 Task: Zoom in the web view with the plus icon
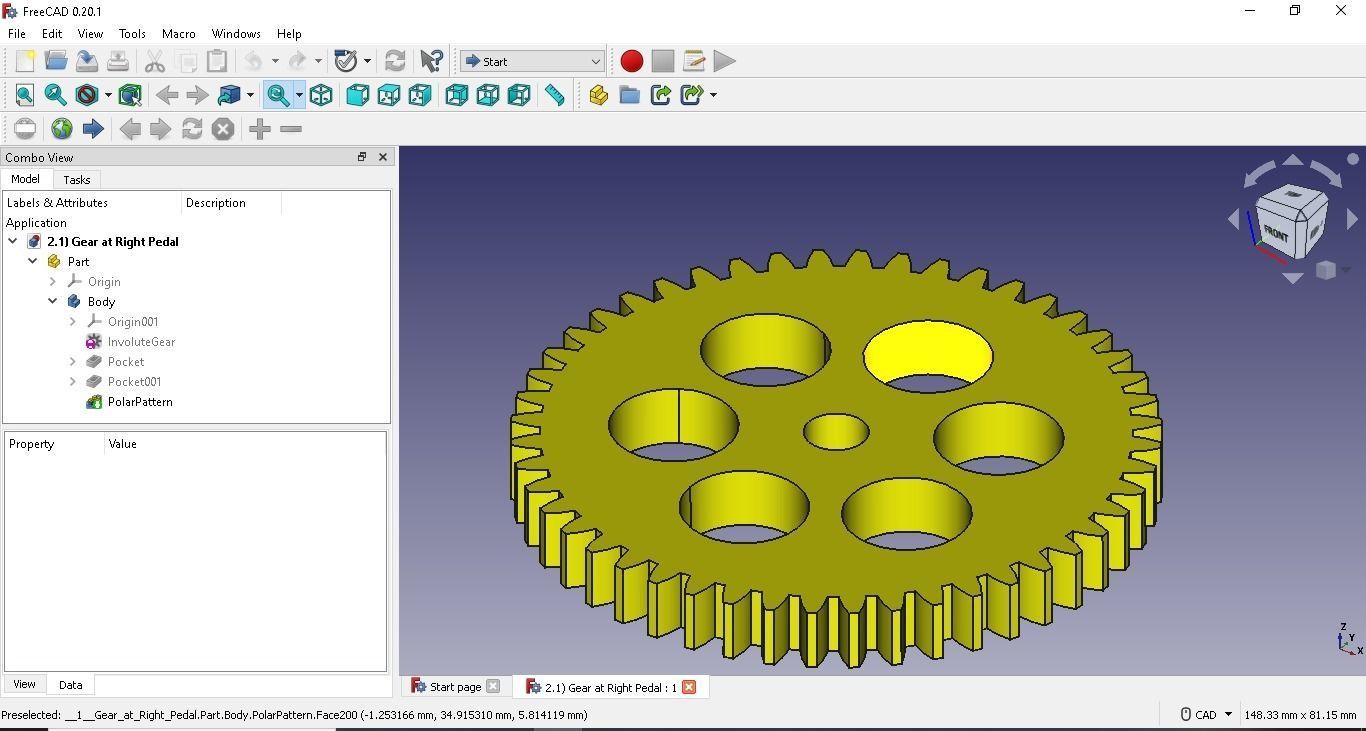tap(260, 129)
